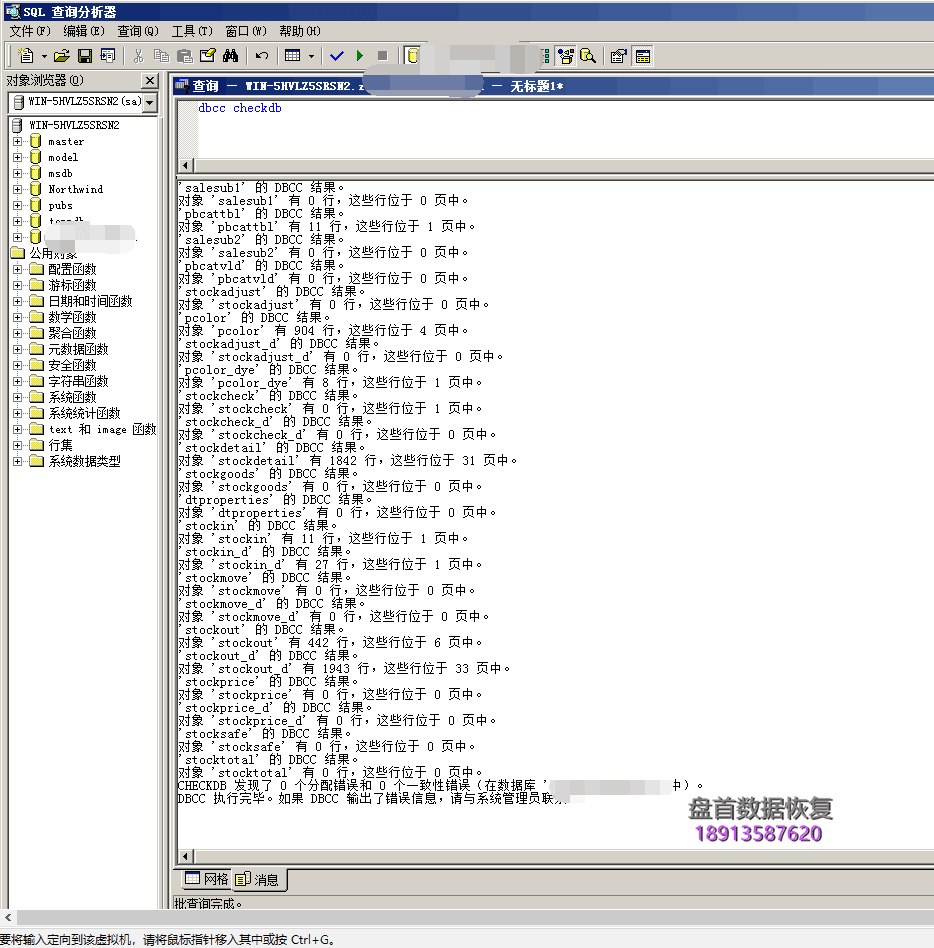
Task: Expand the 配置函数 folder
Action: tap(18, 269)
